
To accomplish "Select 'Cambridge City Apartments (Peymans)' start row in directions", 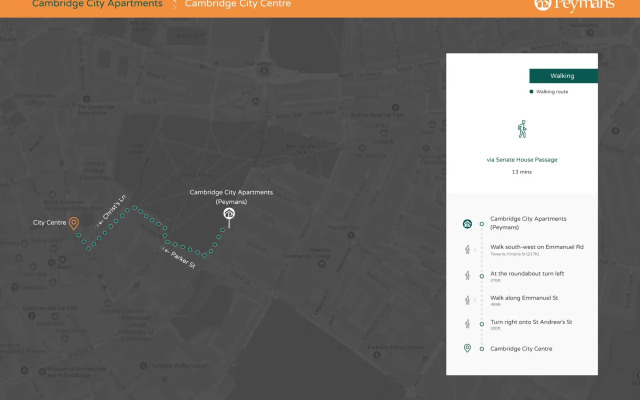I will tap(528, 223).
